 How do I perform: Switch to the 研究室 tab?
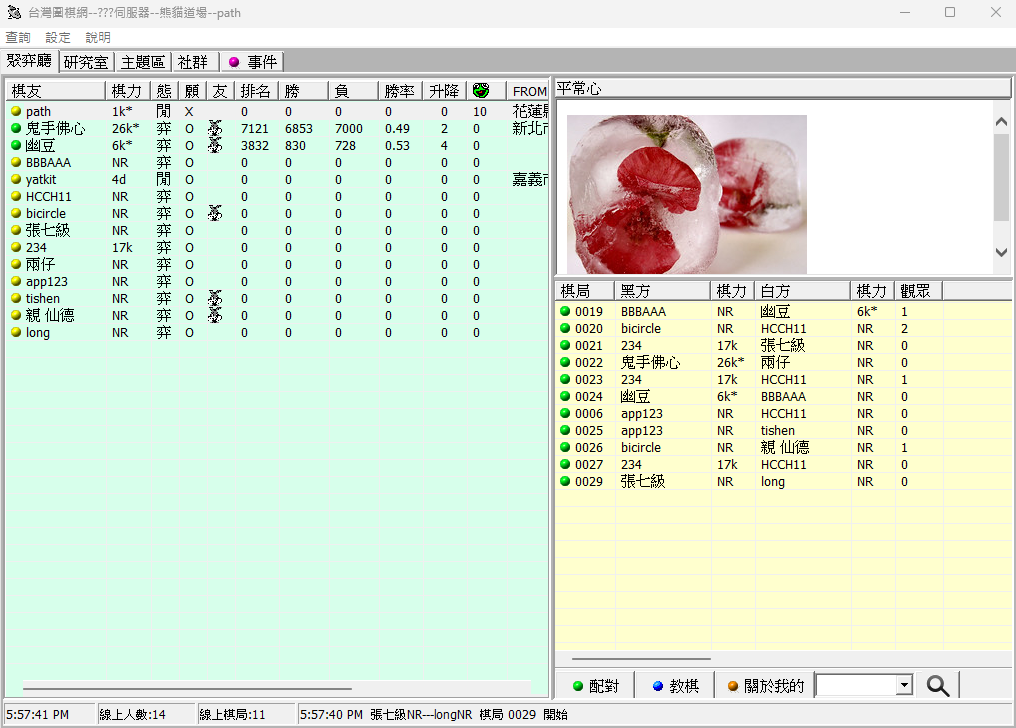click(x=87, y=62)
